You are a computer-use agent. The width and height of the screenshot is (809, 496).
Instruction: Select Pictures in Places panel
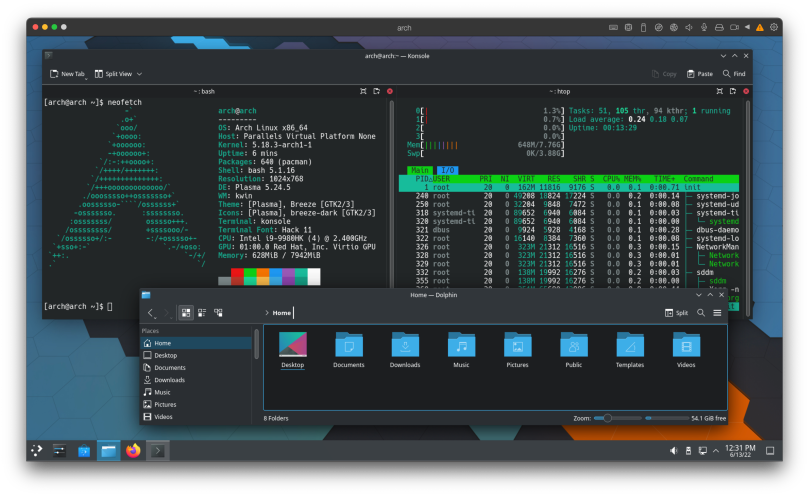tap(196, 405)
